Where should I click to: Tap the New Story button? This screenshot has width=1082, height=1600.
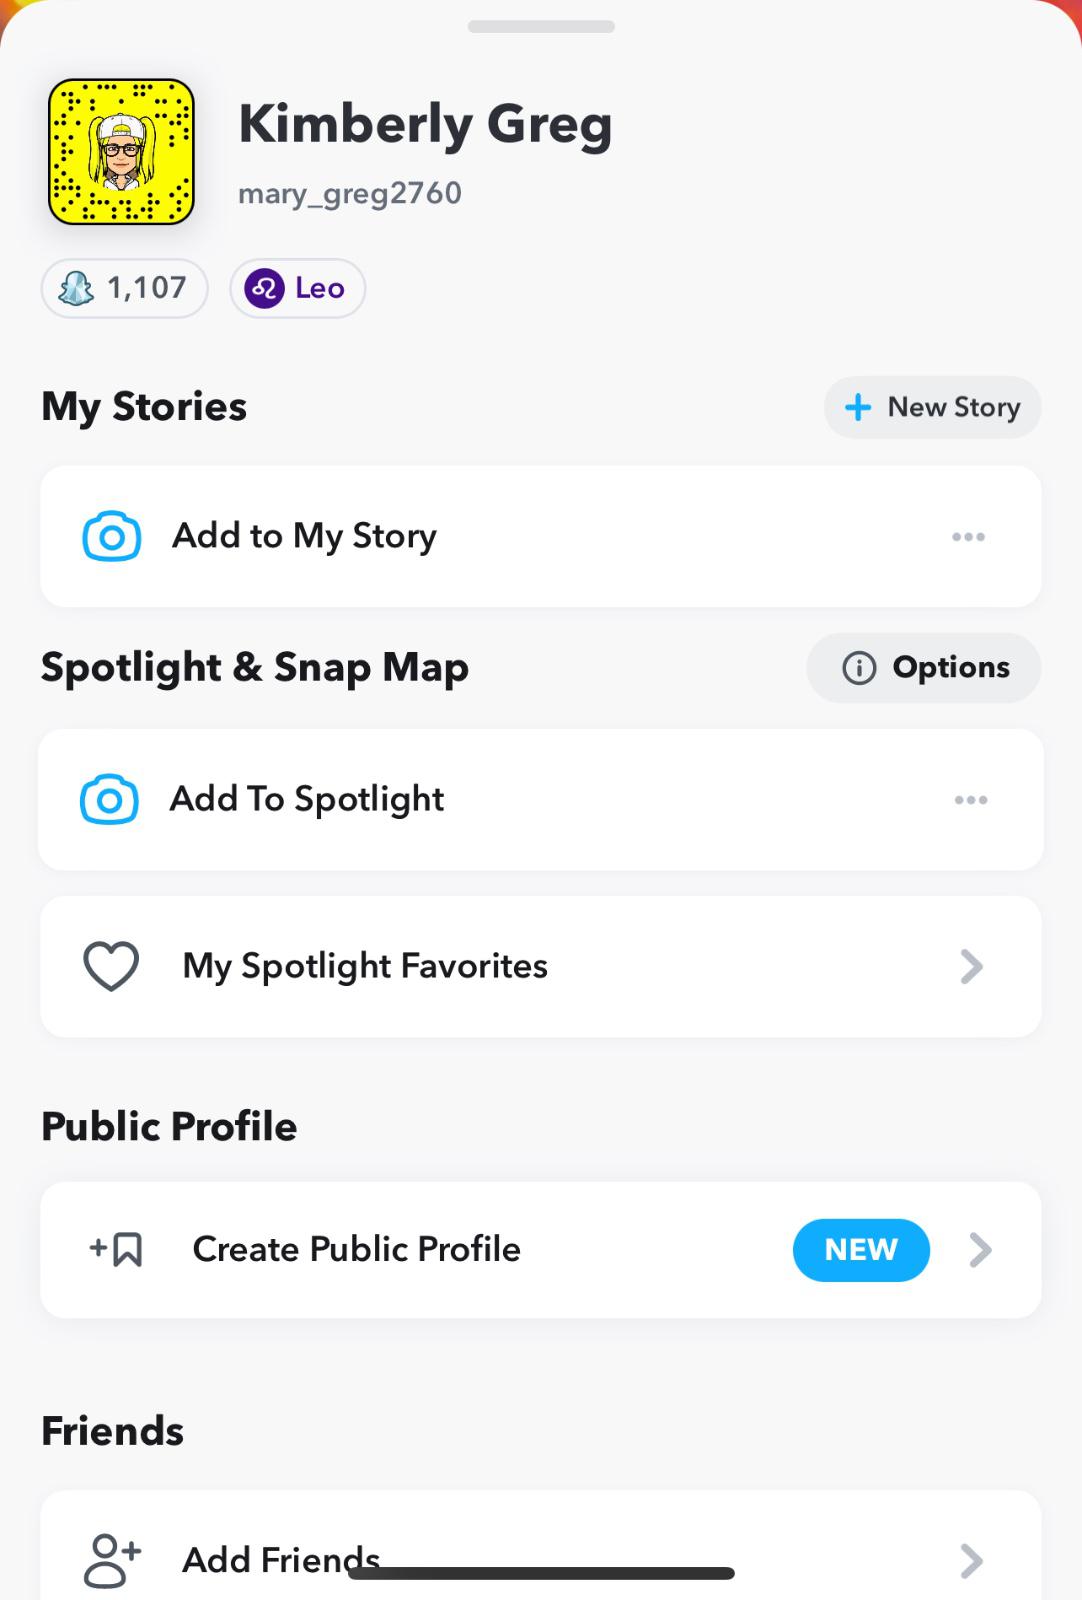click(x=932, y=407)
